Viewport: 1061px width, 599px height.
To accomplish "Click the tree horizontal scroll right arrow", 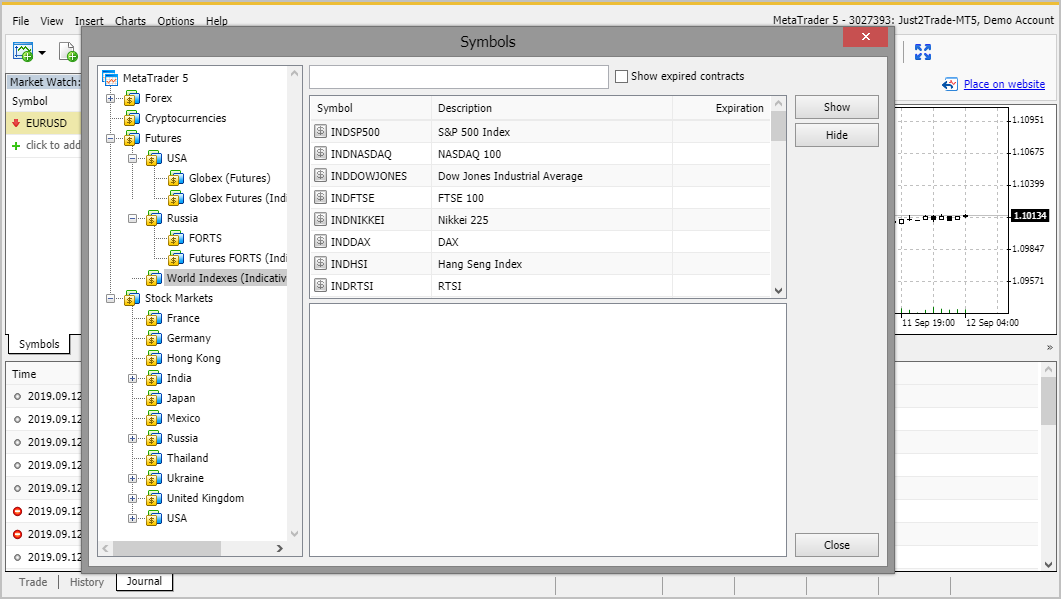I will [279, 548].
